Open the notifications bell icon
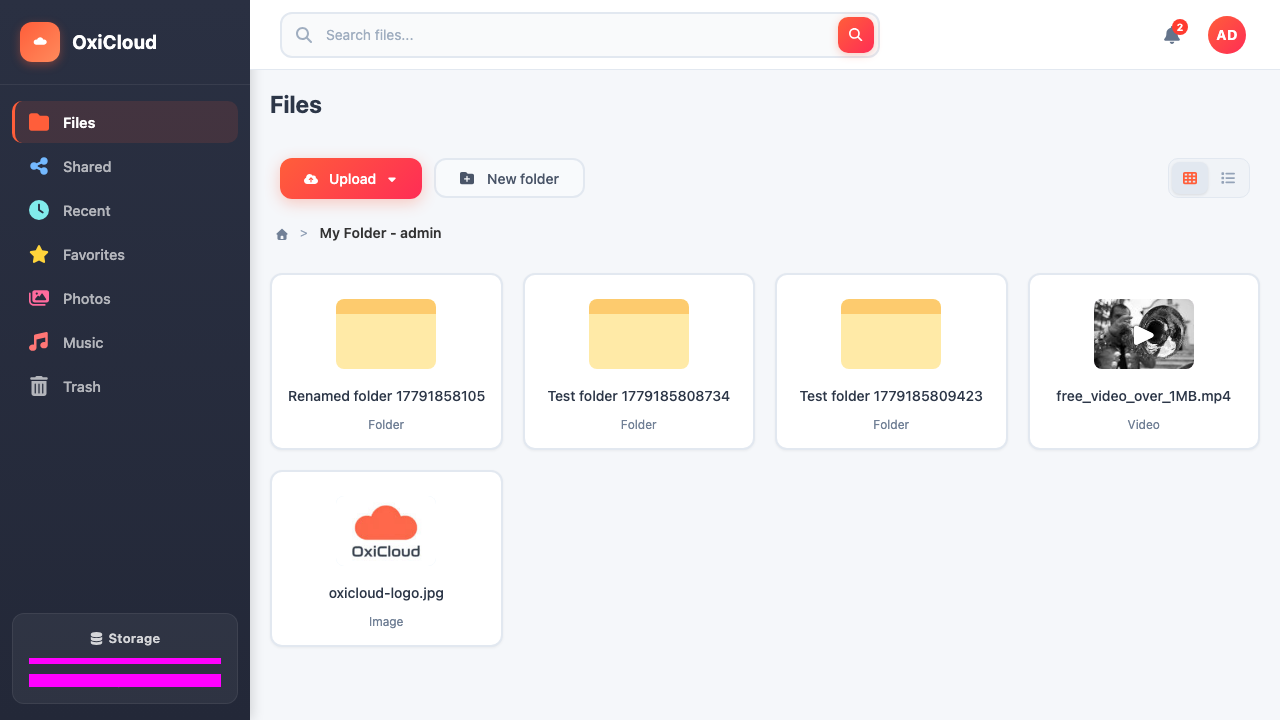 coord(1172,35)
